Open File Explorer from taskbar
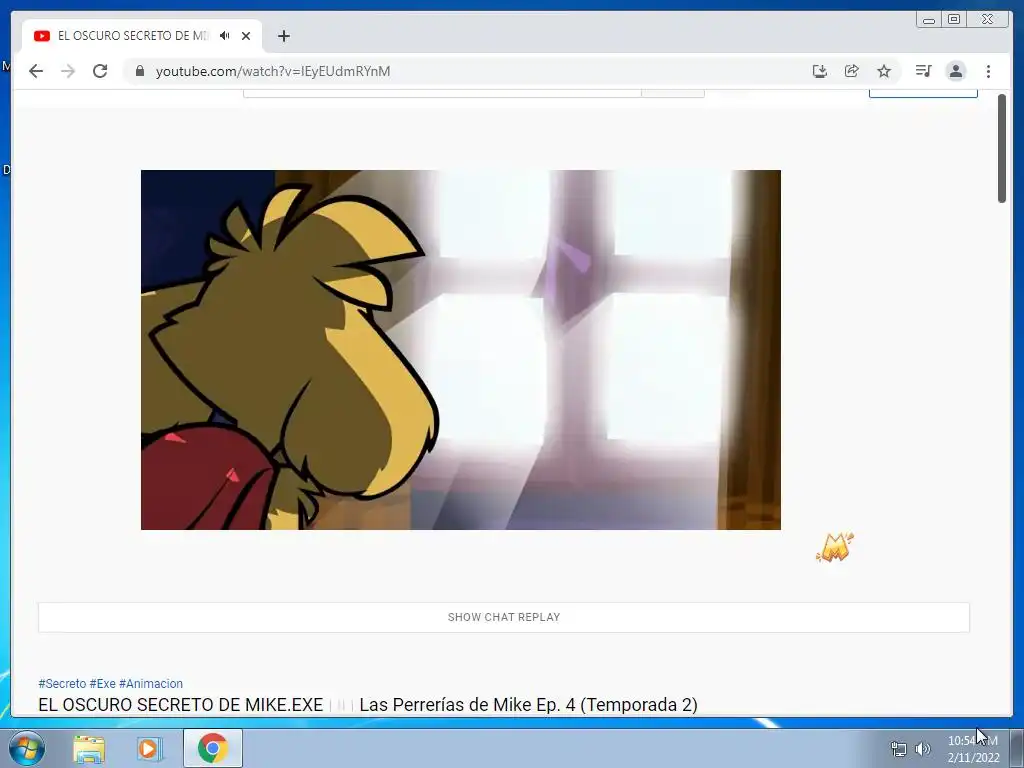The width and height of the screenshot is (1024, 768). click(89, 748)
